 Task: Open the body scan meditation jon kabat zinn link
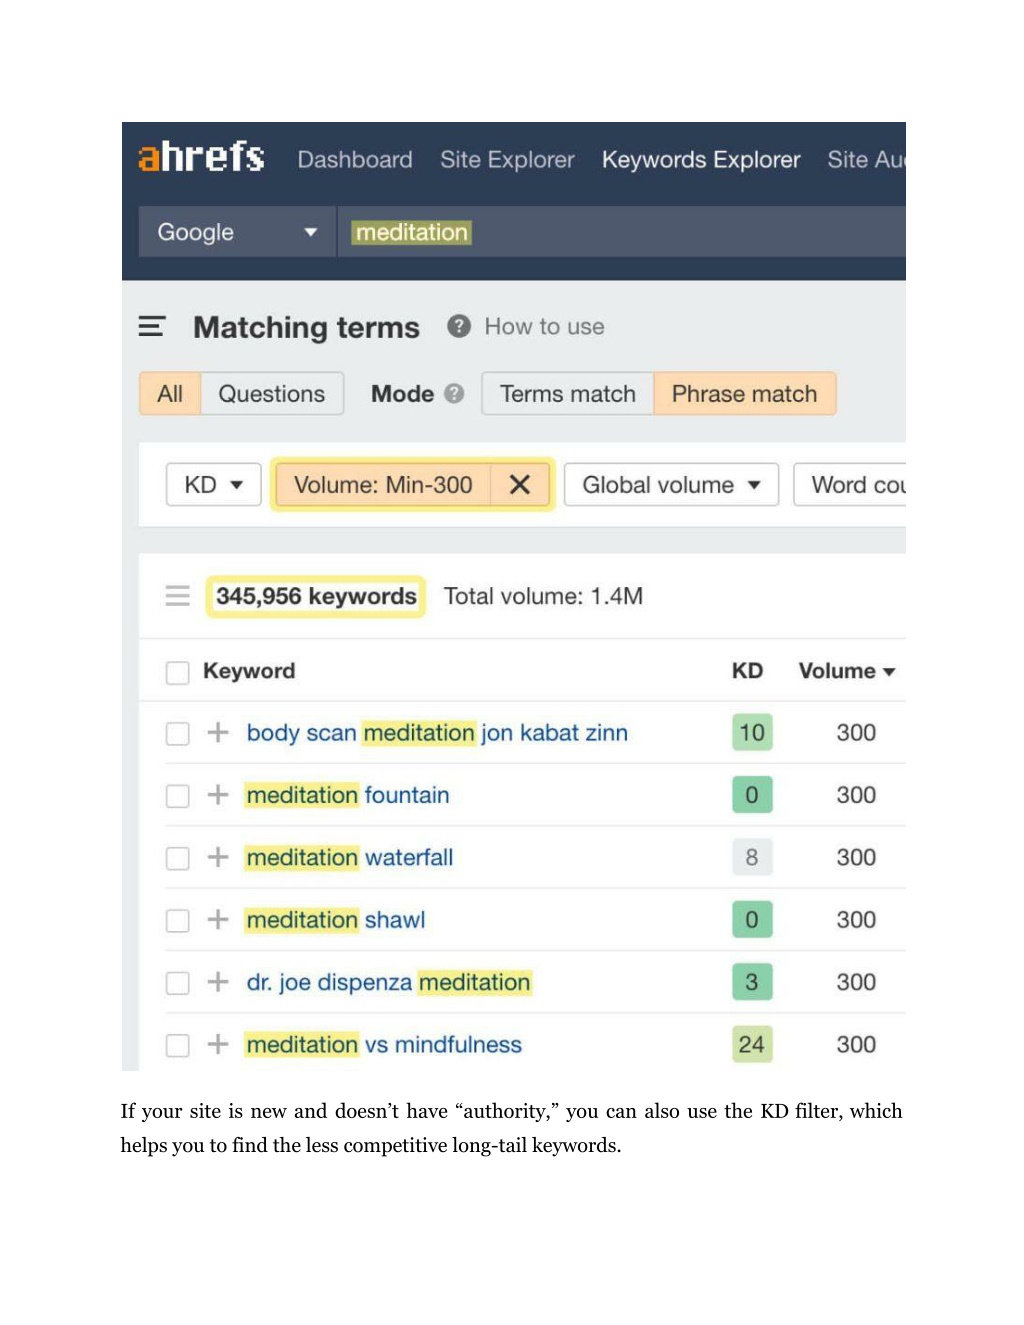coord(437,733)
